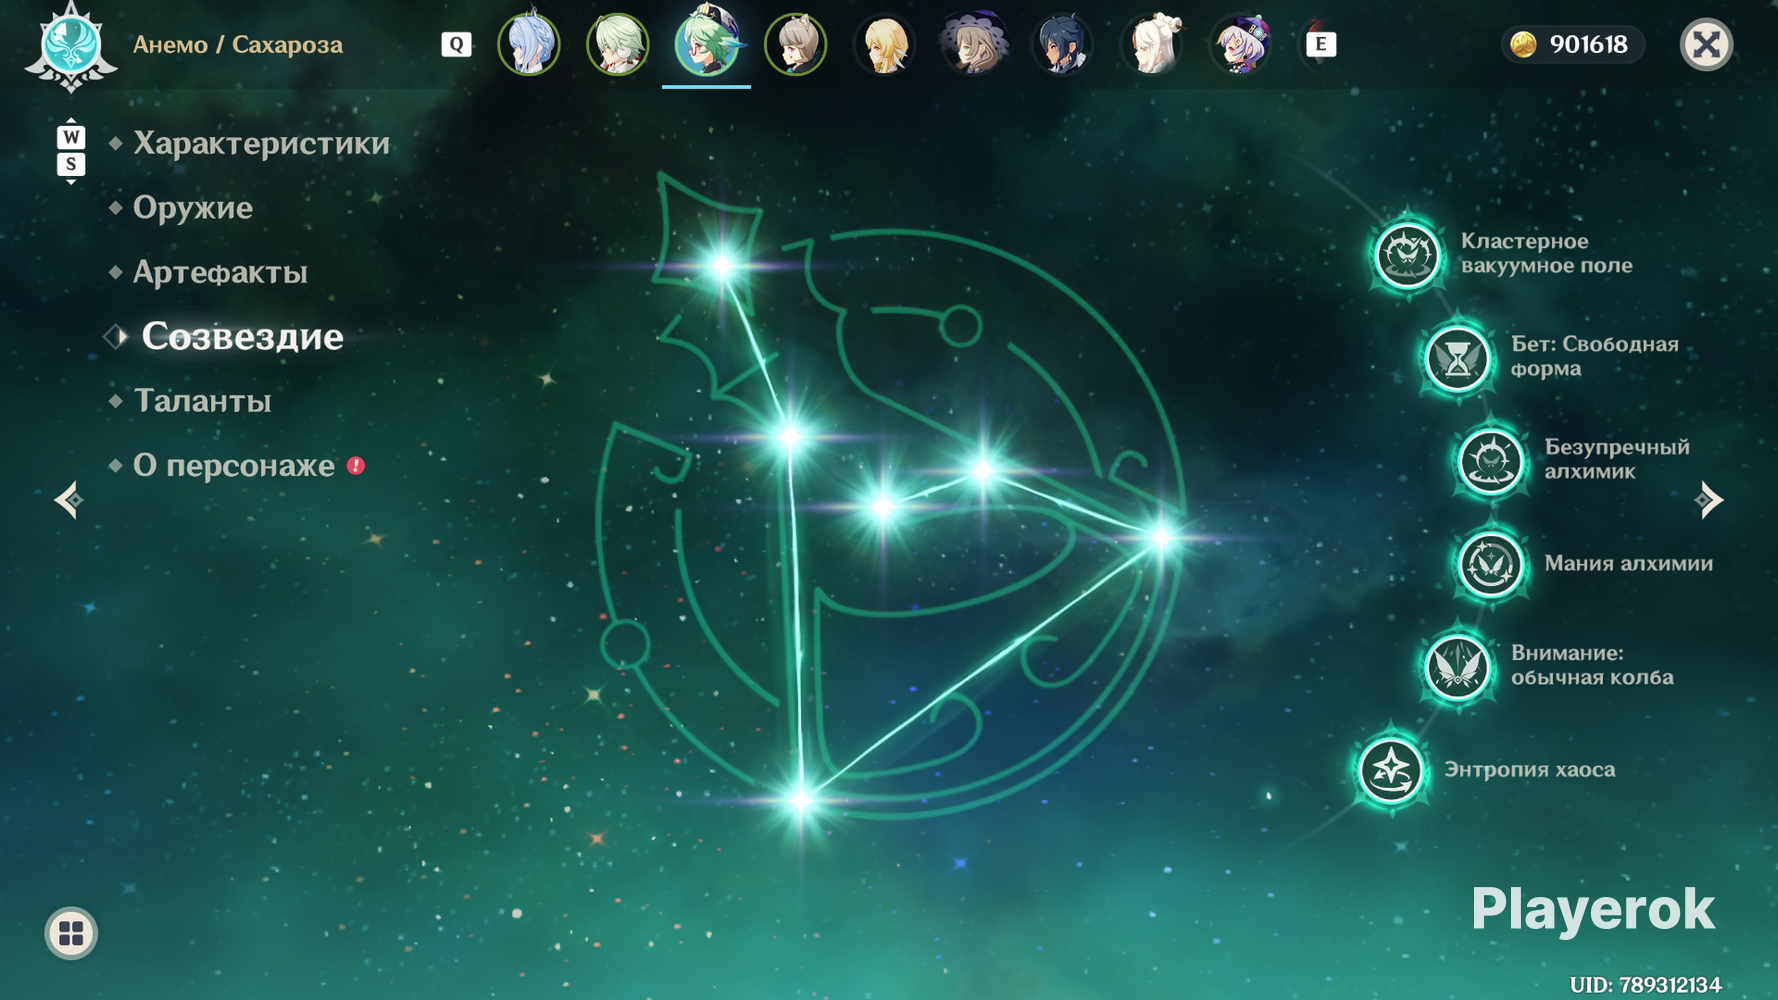Click the Mora balance 901618

pyautogui.click(x=1588, y=44)
